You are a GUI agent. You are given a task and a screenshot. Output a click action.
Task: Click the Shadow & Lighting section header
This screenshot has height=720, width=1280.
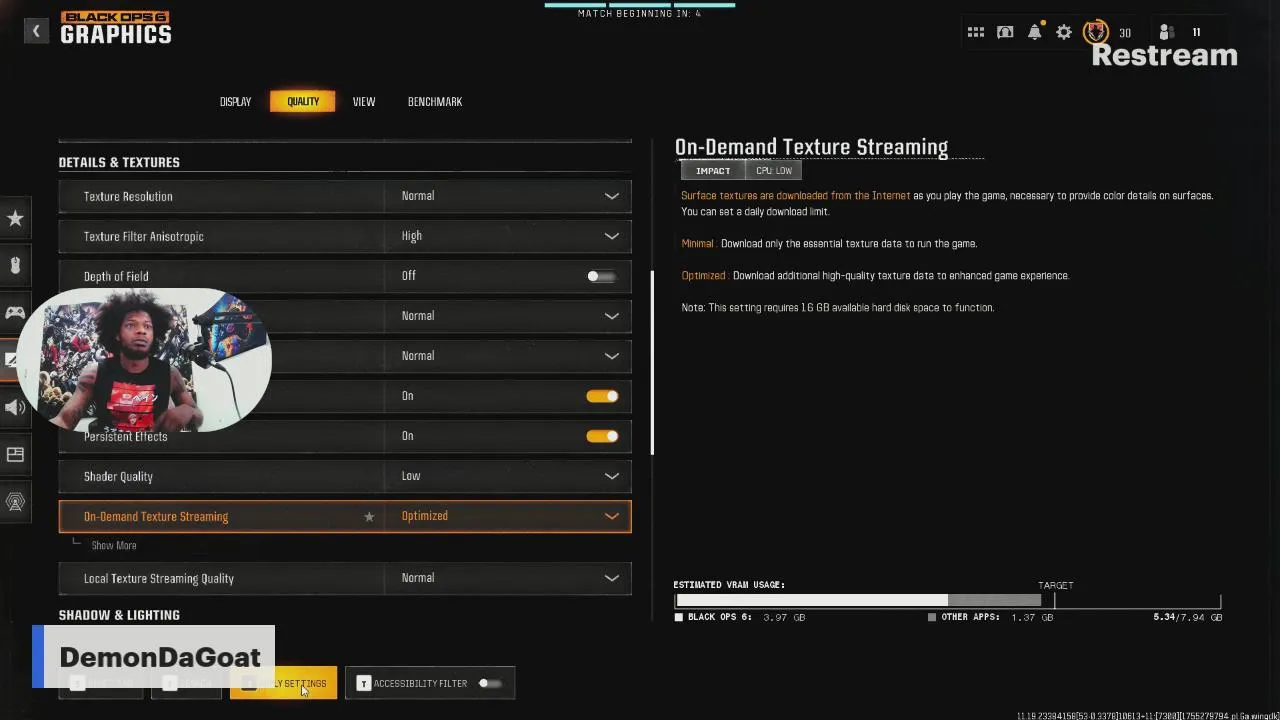(119, 615)
